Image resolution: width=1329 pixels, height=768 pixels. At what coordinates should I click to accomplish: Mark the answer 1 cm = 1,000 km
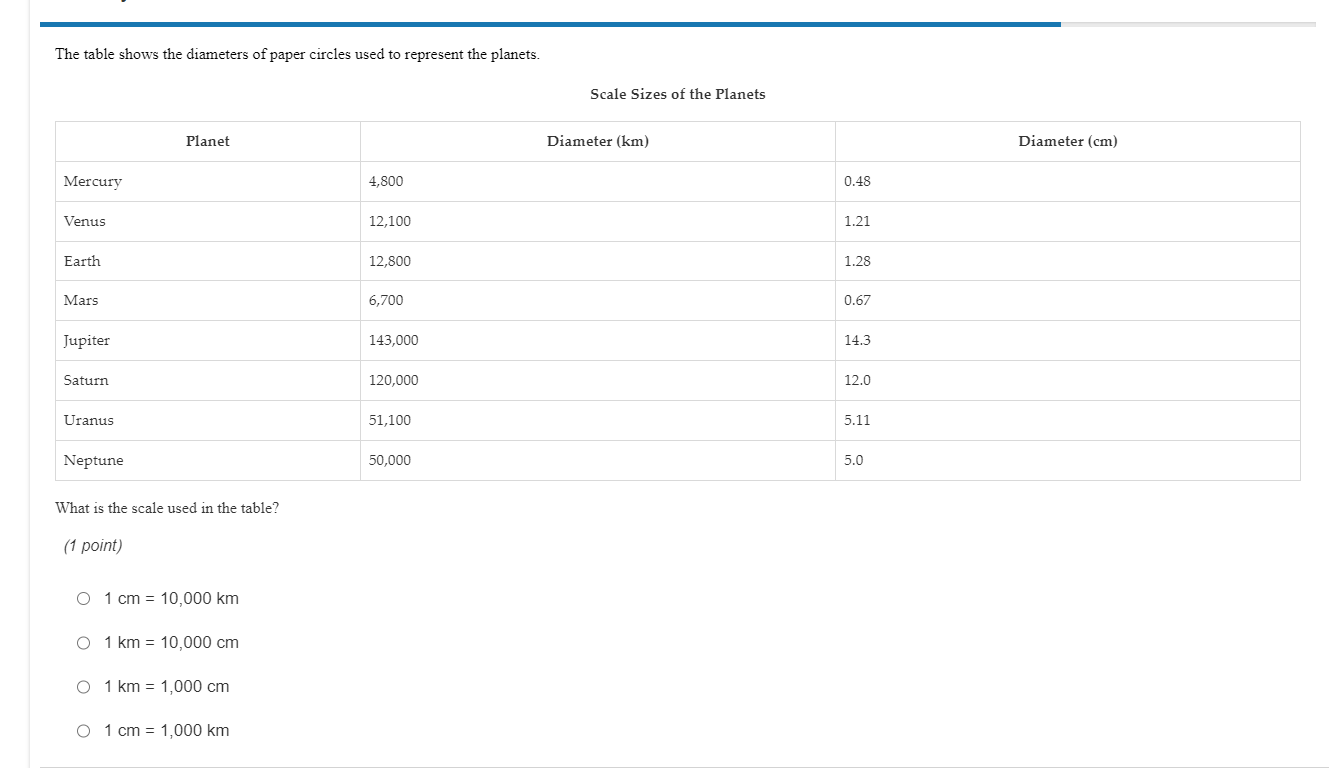pos(84,731)
